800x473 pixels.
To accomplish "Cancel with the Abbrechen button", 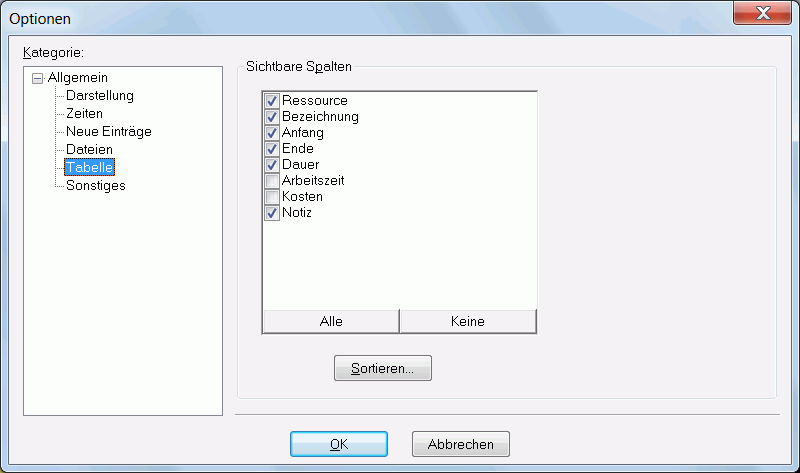I will point(460,444).
